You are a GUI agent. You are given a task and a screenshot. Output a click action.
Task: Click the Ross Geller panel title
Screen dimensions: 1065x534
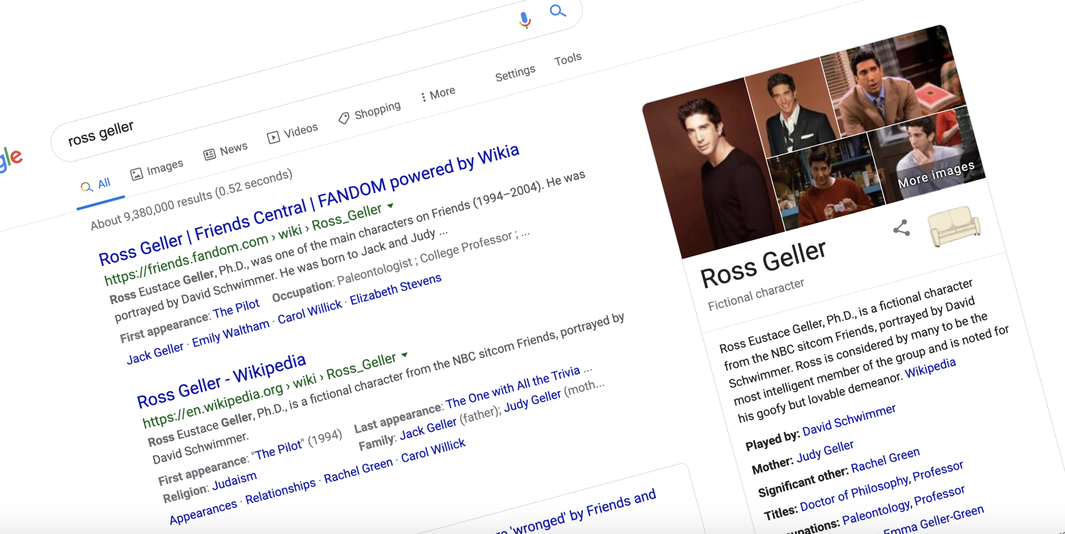coord(763,265)
